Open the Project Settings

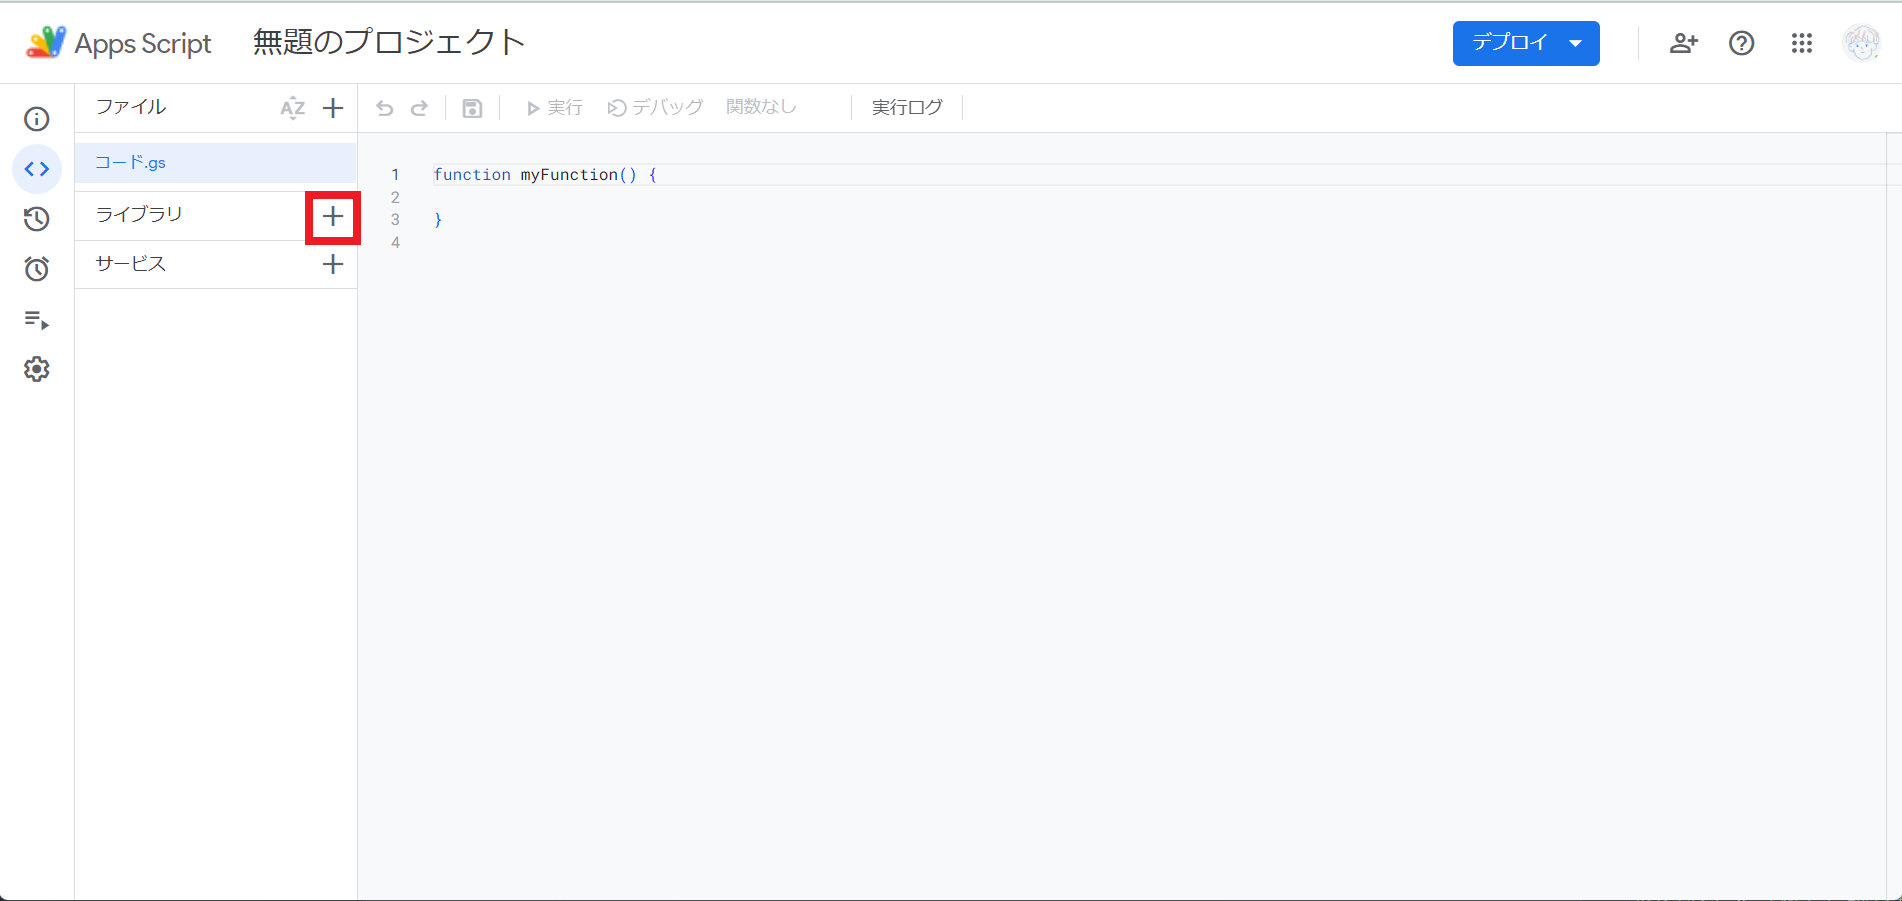(x=36, y=369)
